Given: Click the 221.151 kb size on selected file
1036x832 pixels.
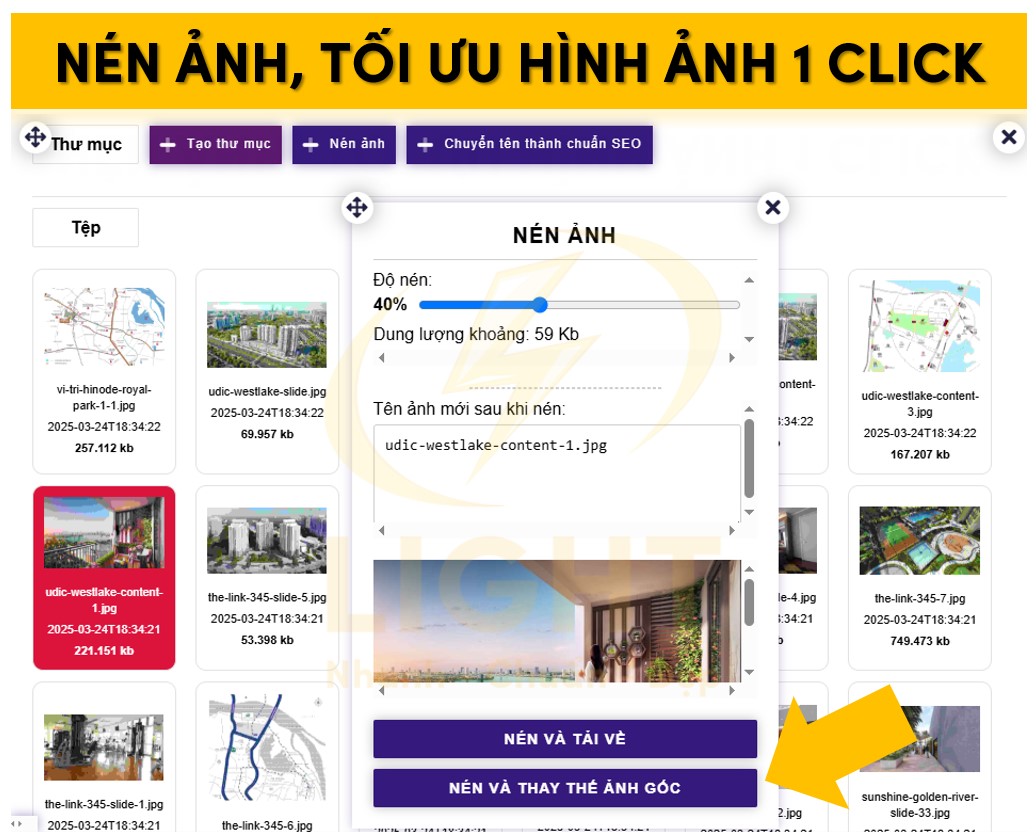Looking at the screenshot, I should (x=104, y=651).
